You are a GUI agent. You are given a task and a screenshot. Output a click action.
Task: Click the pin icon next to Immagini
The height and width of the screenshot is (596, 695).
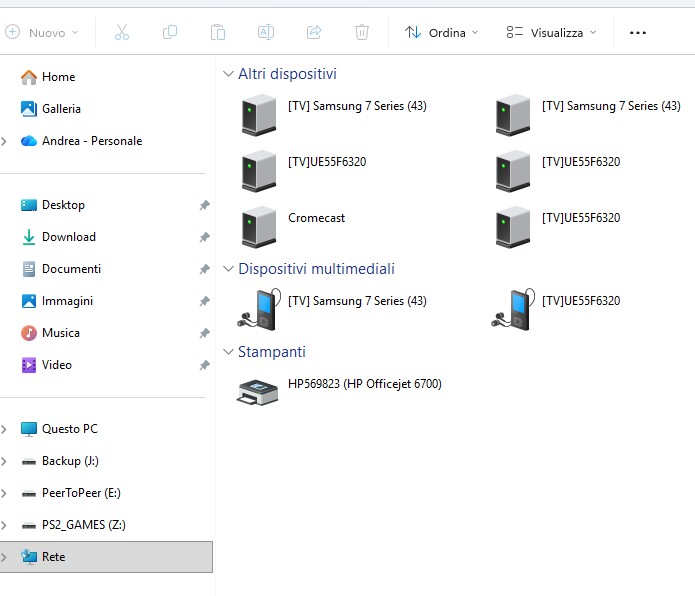click(x=204, y=301)
